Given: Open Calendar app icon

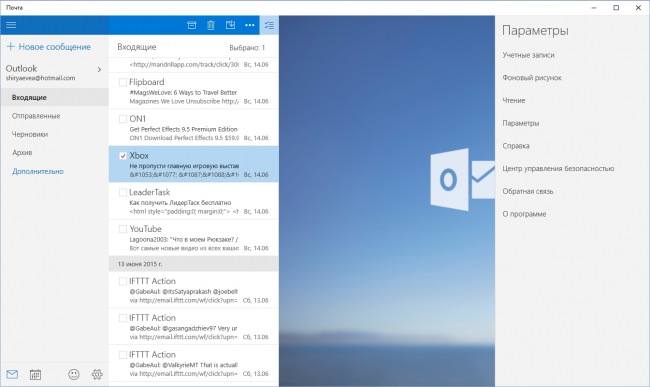Looking at the screenshot, I should [35, 375].
